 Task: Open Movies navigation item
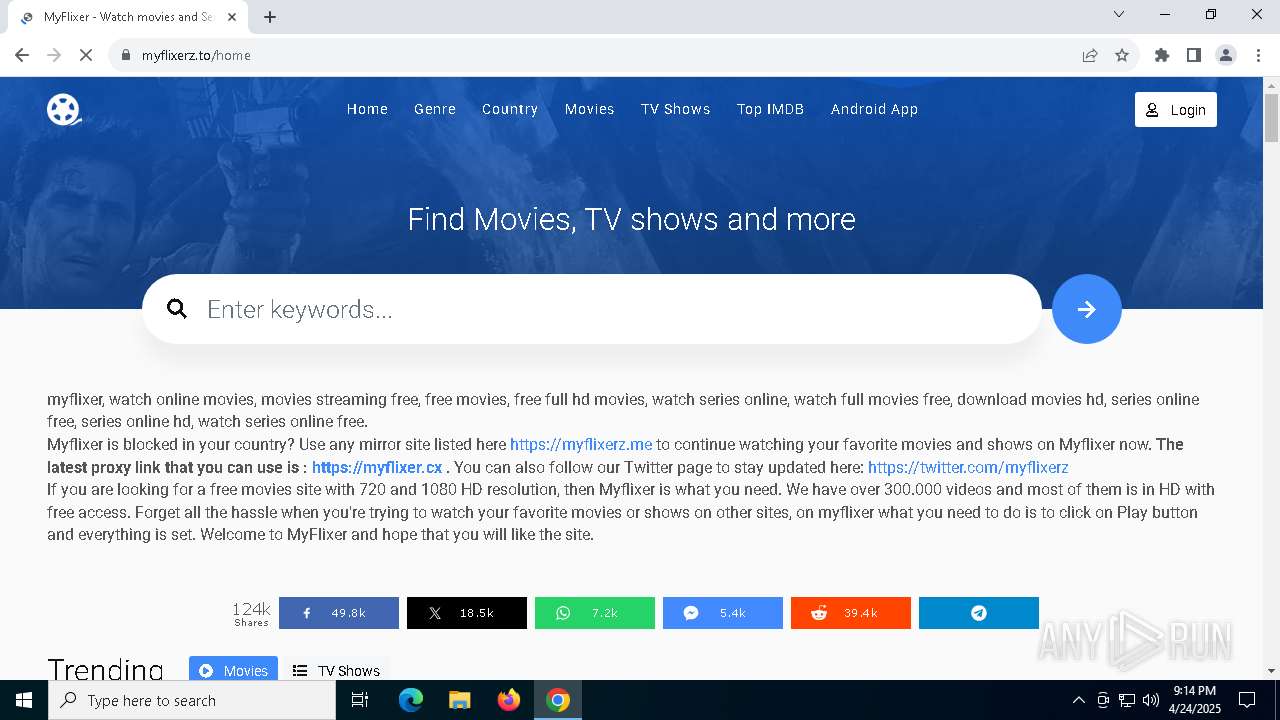(590, 109)
